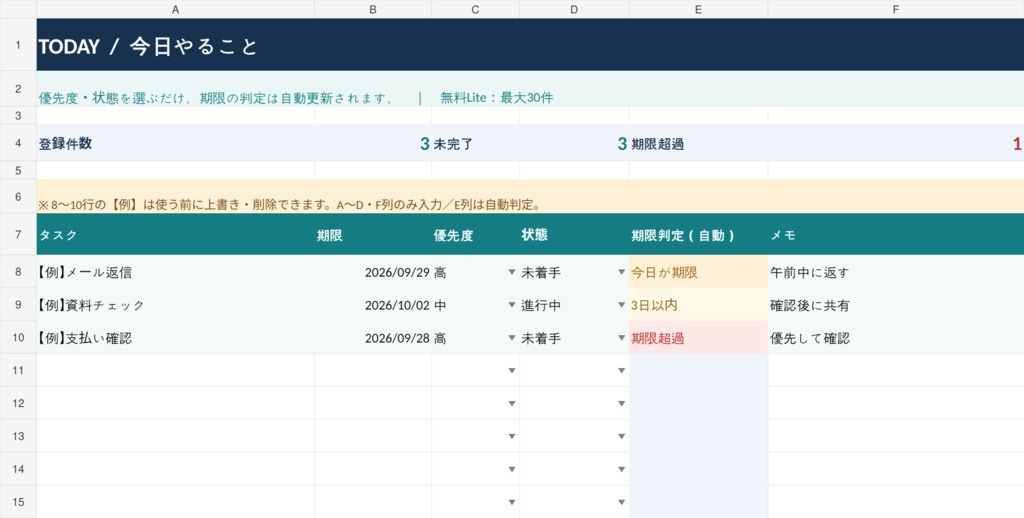This screenshot has height=518, width=1024.
Task: Open priority dropdown arrow in row 13
Action: [x=512, y=436]
